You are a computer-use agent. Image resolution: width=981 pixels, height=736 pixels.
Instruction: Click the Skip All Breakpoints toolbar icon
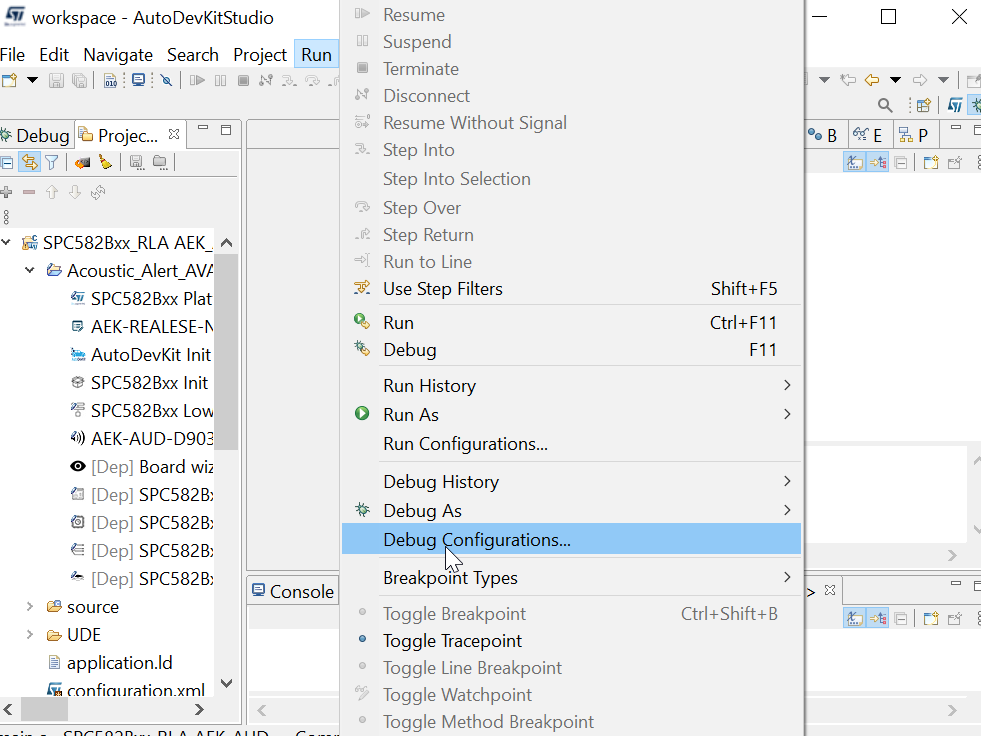click(x=166, y=80)
